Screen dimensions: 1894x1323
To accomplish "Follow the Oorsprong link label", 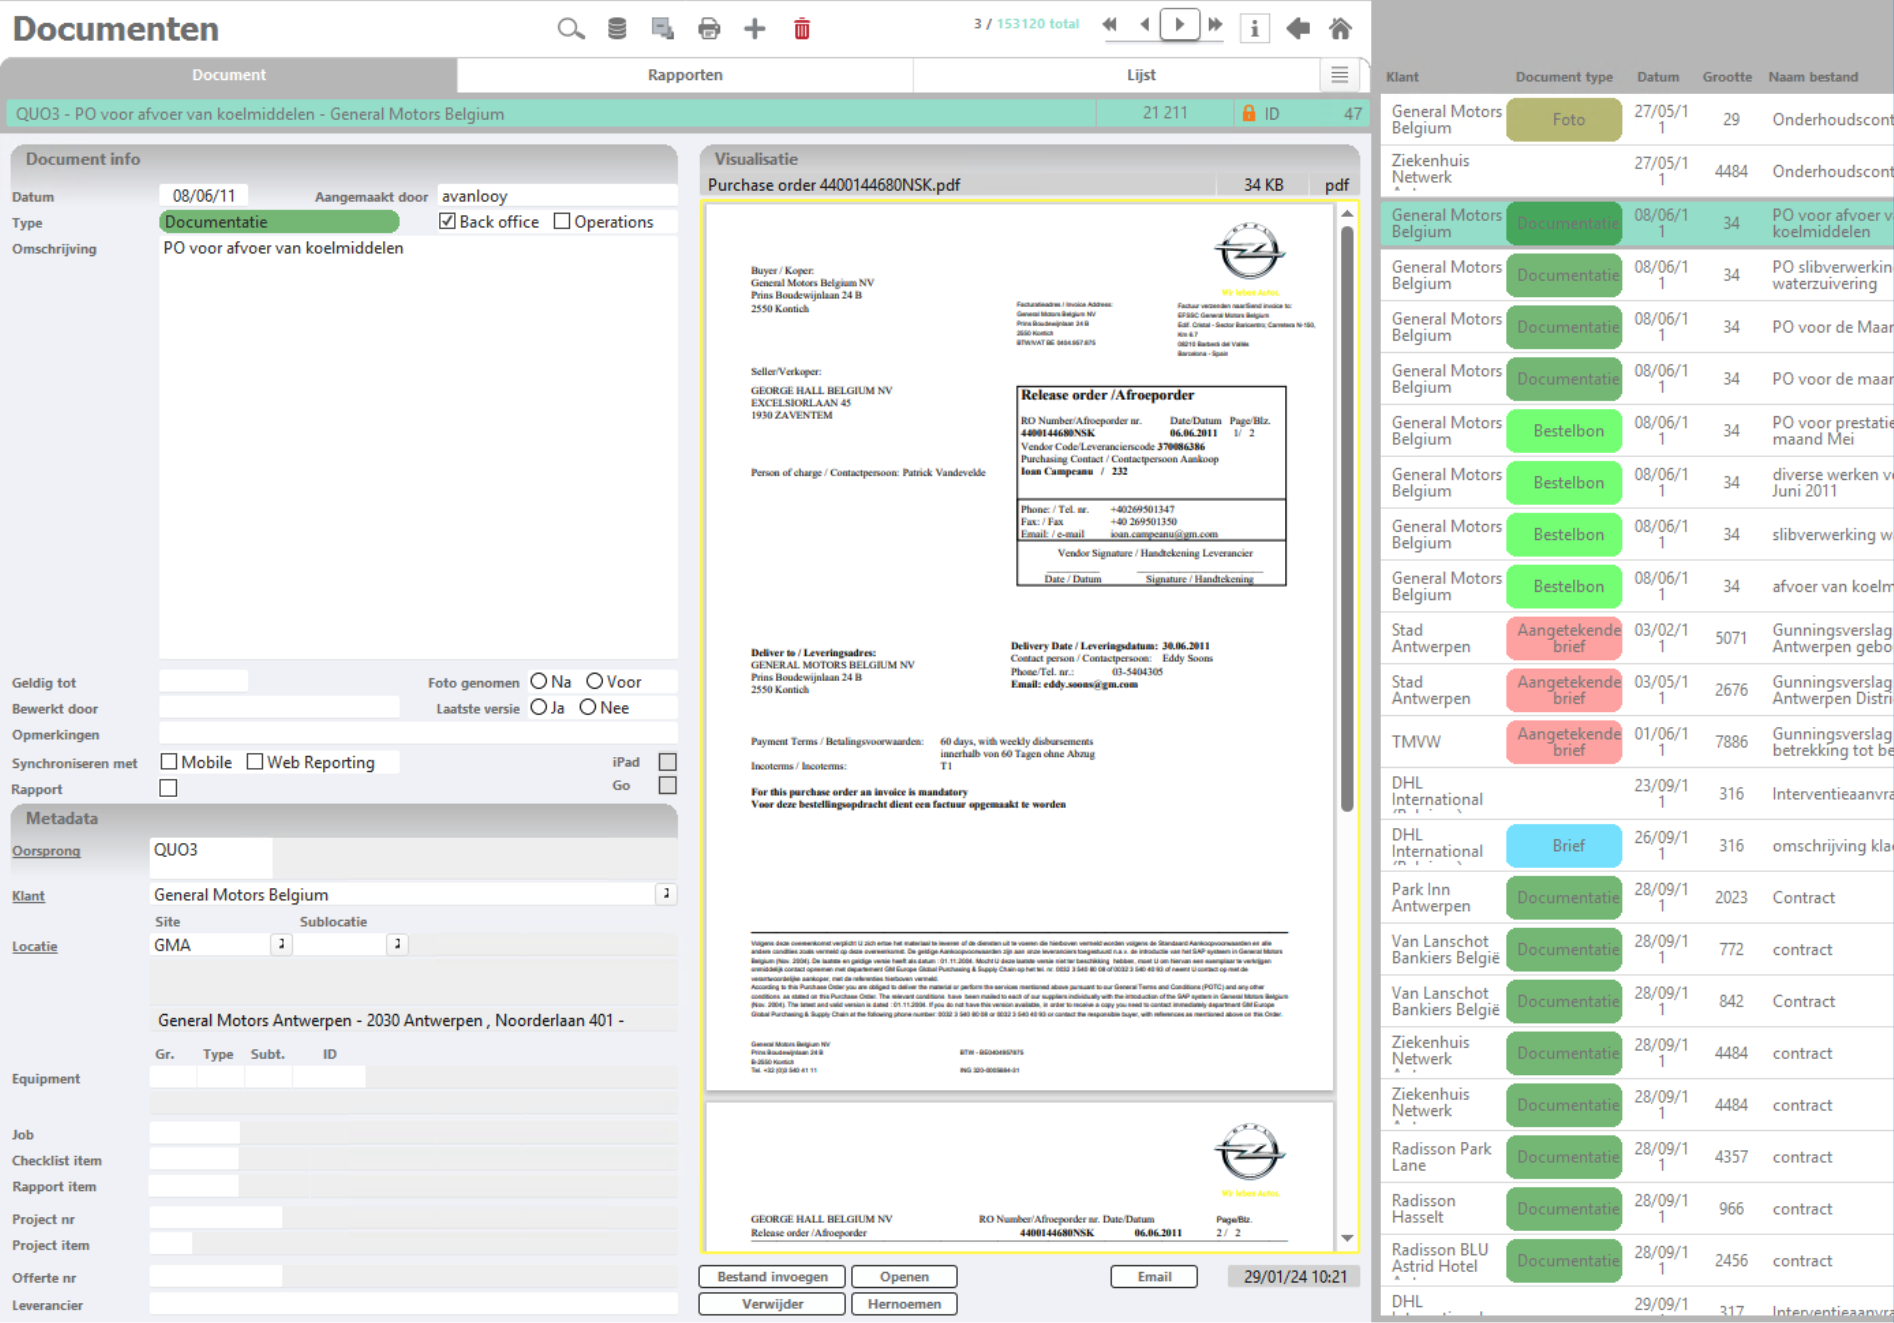I will click(46, 851).
